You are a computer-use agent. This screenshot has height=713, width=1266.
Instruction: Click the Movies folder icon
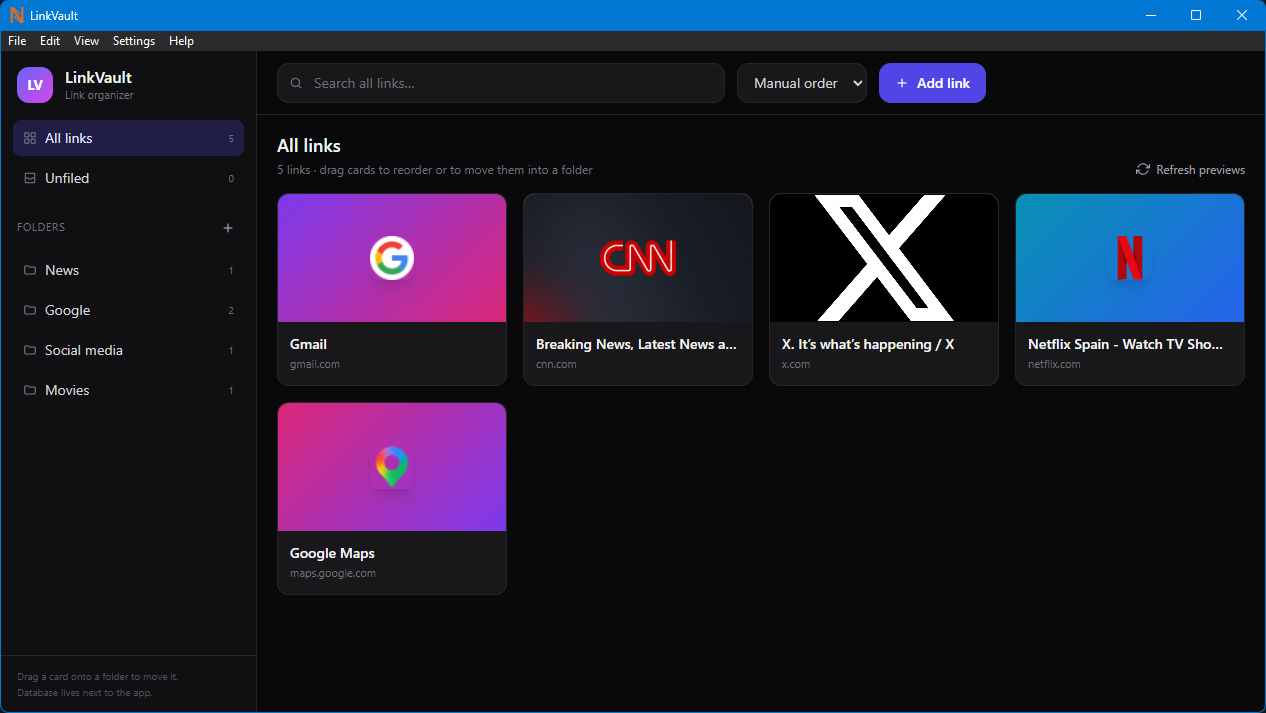coord(30,390)
